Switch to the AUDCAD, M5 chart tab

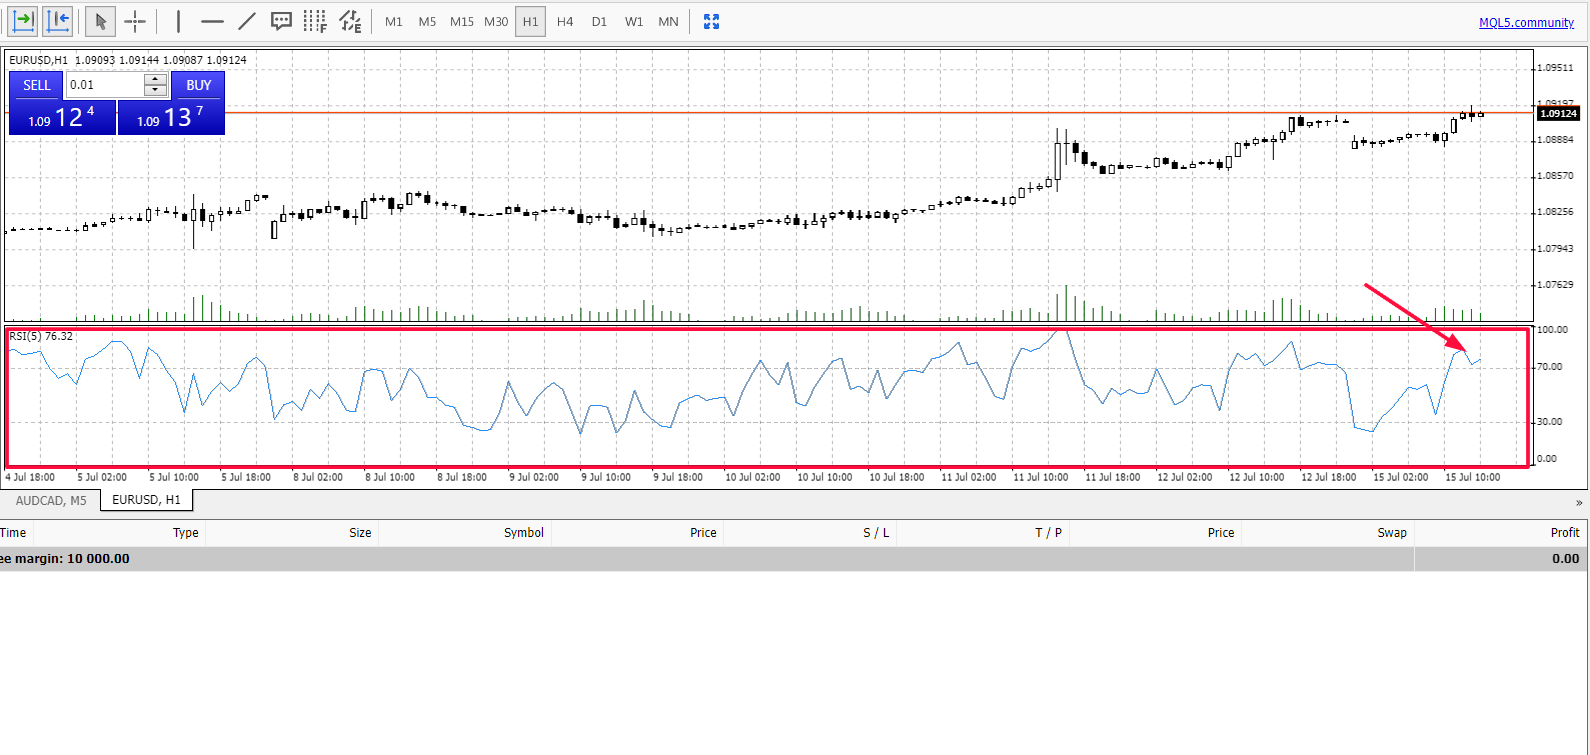51,500
